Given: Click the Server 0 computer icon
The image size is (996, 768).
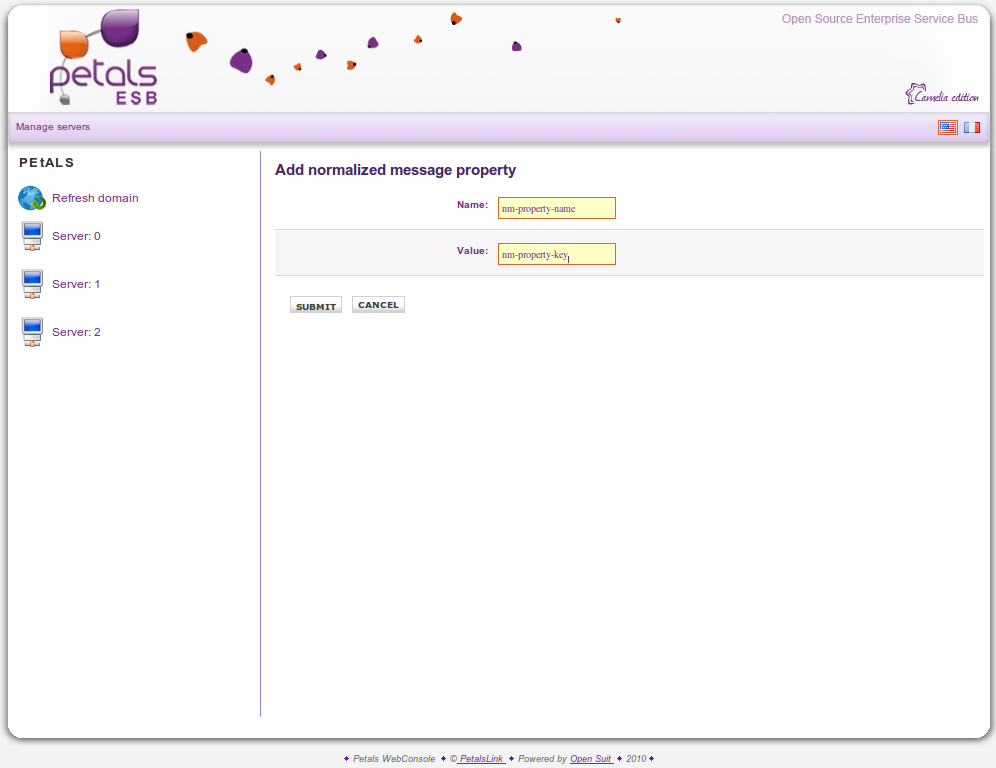Looking at the screenshot, I should click(32, 237).
